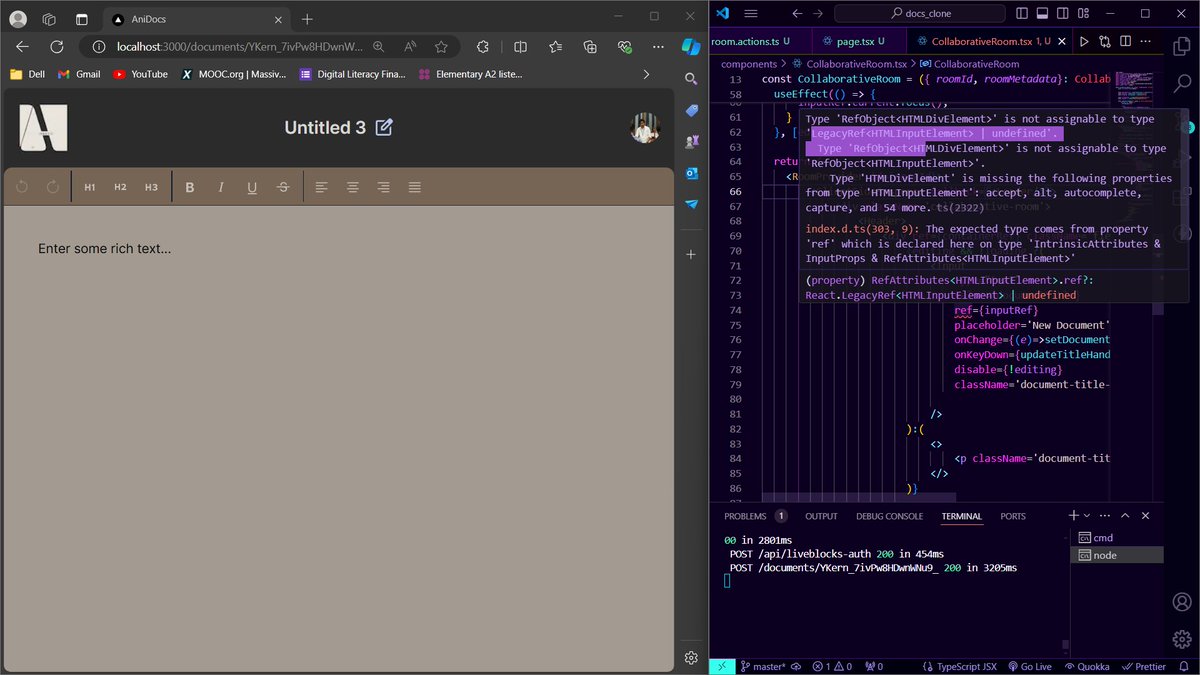Switch to room.actions.ts editor tab
This screenshot has height=675, width=1200.
coord(751,41)
